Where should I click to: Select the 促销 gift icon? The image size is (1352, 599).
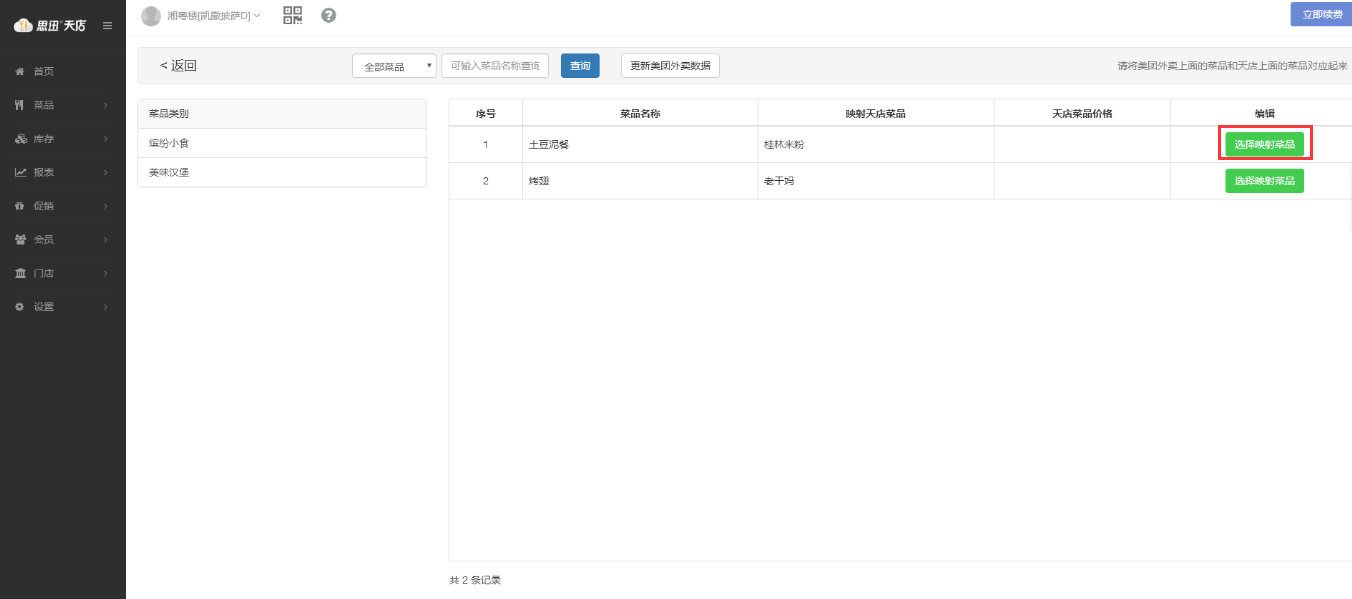(20, 206)
